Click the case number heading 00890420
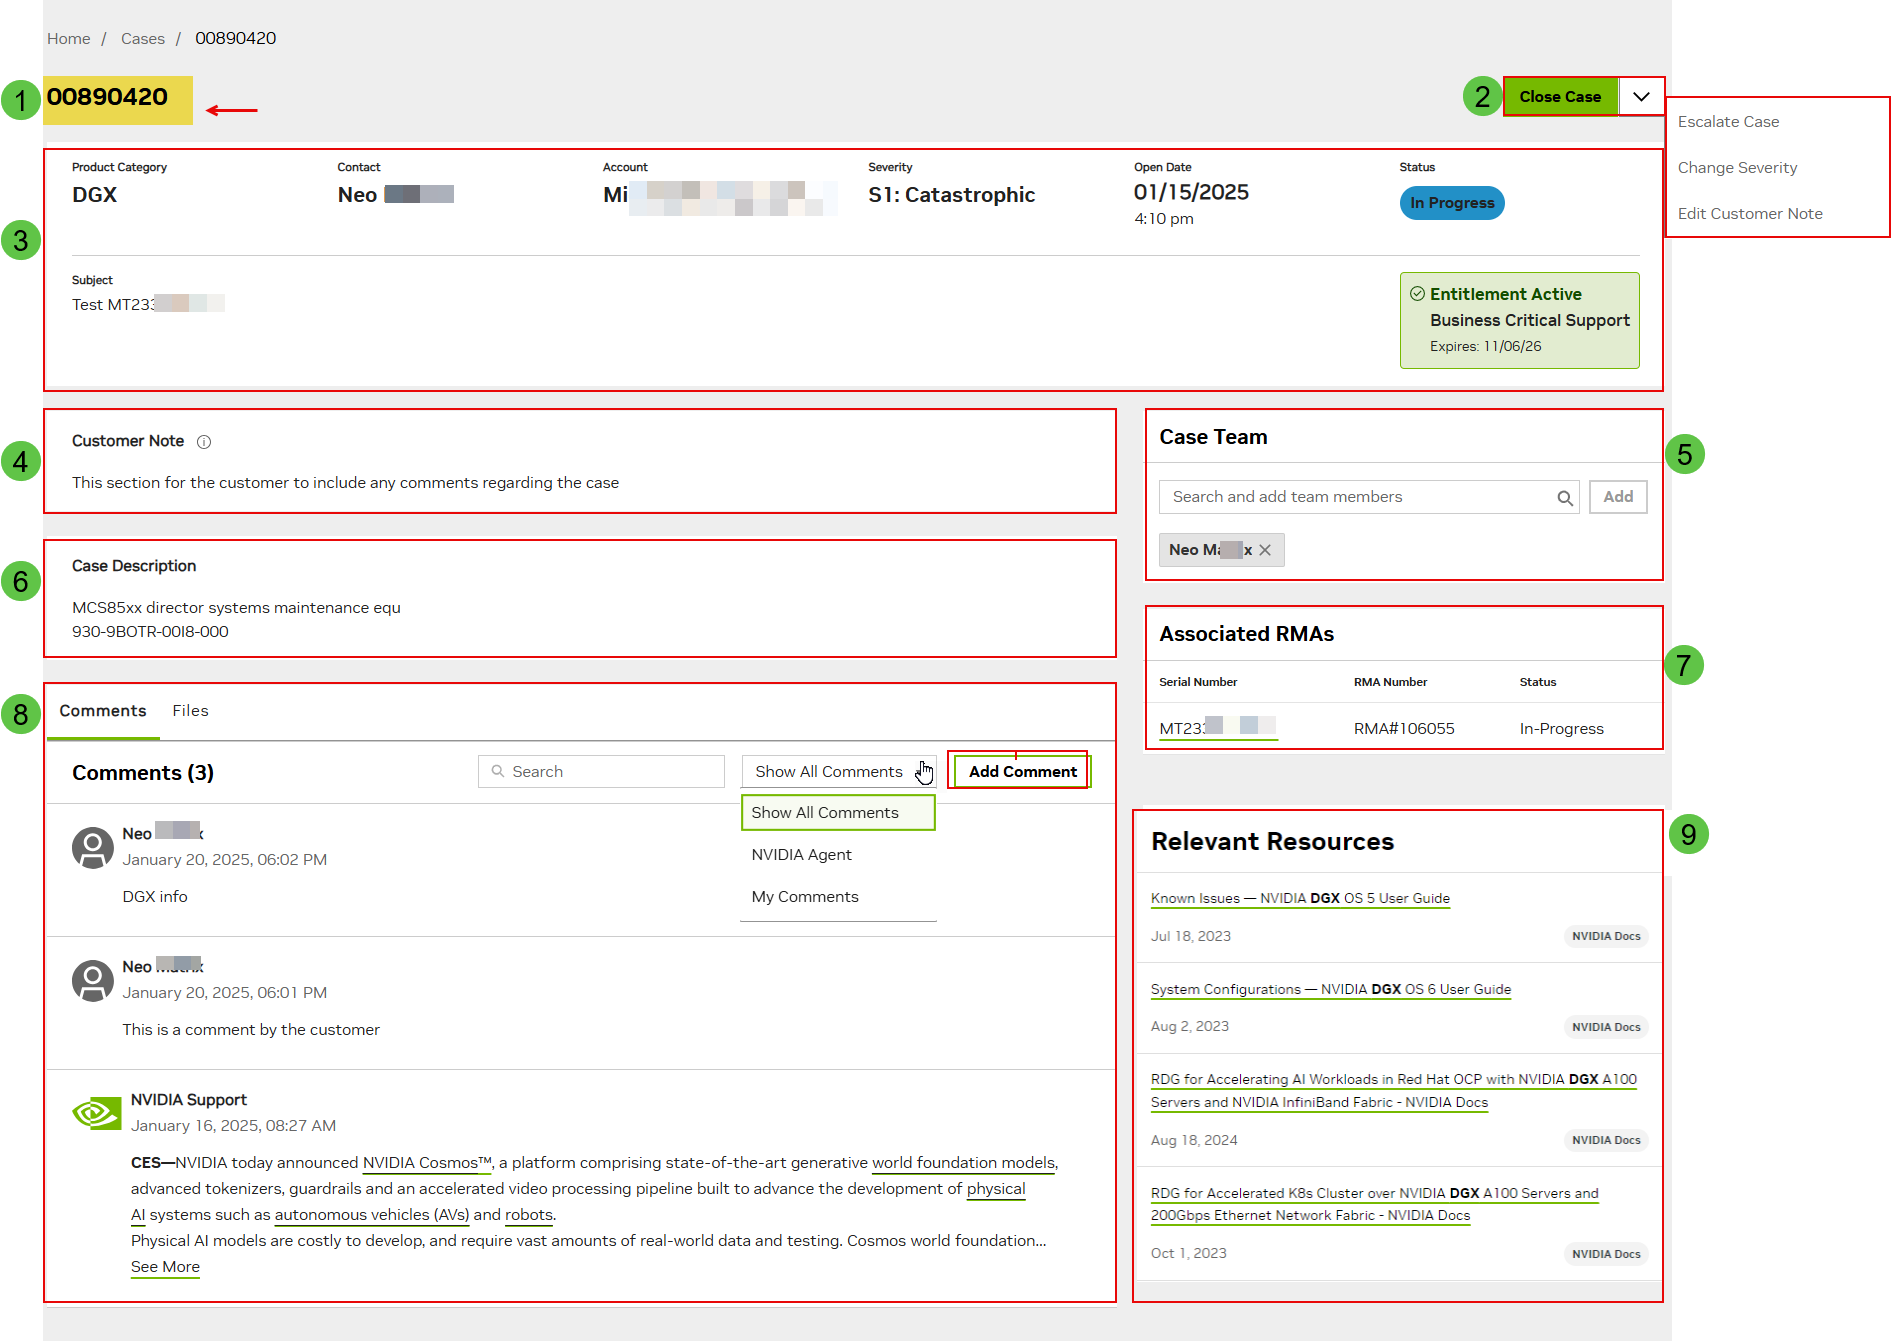The image size is (1891, 1341). point(107,98)
